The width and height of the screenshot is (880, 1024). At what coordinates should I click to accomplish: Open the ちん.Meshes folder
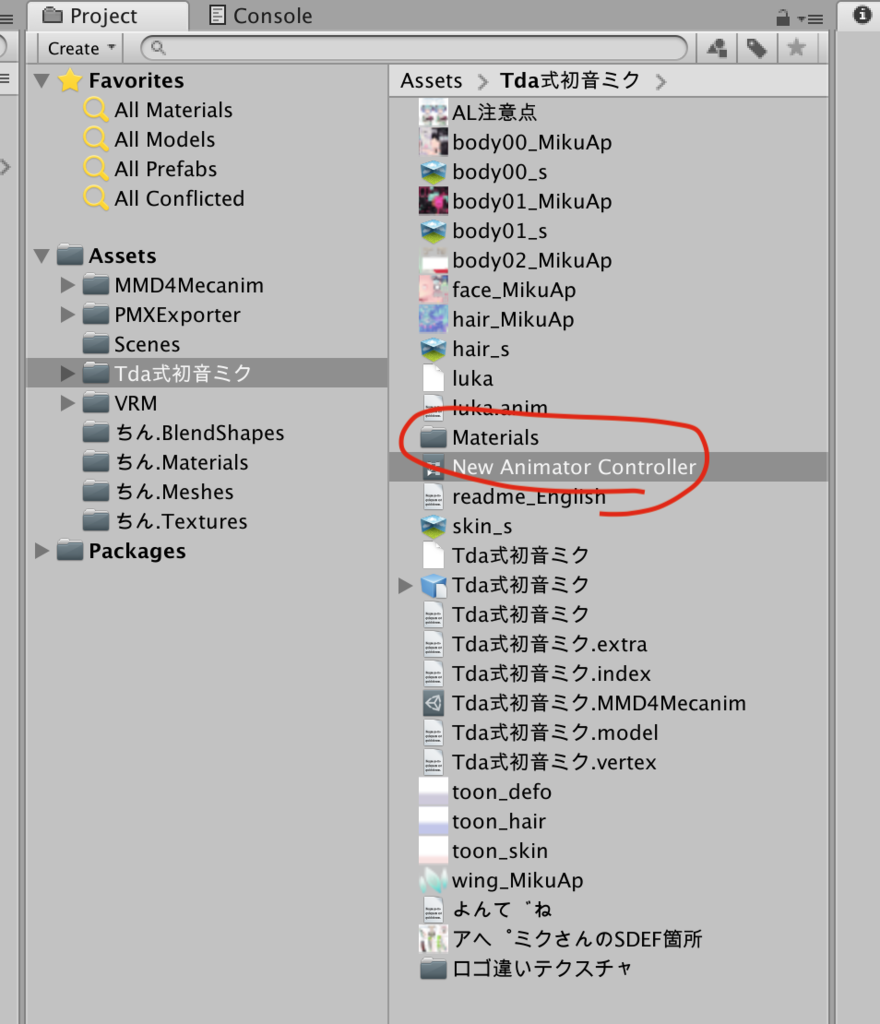pyautogui.click(x=174, y=492)
